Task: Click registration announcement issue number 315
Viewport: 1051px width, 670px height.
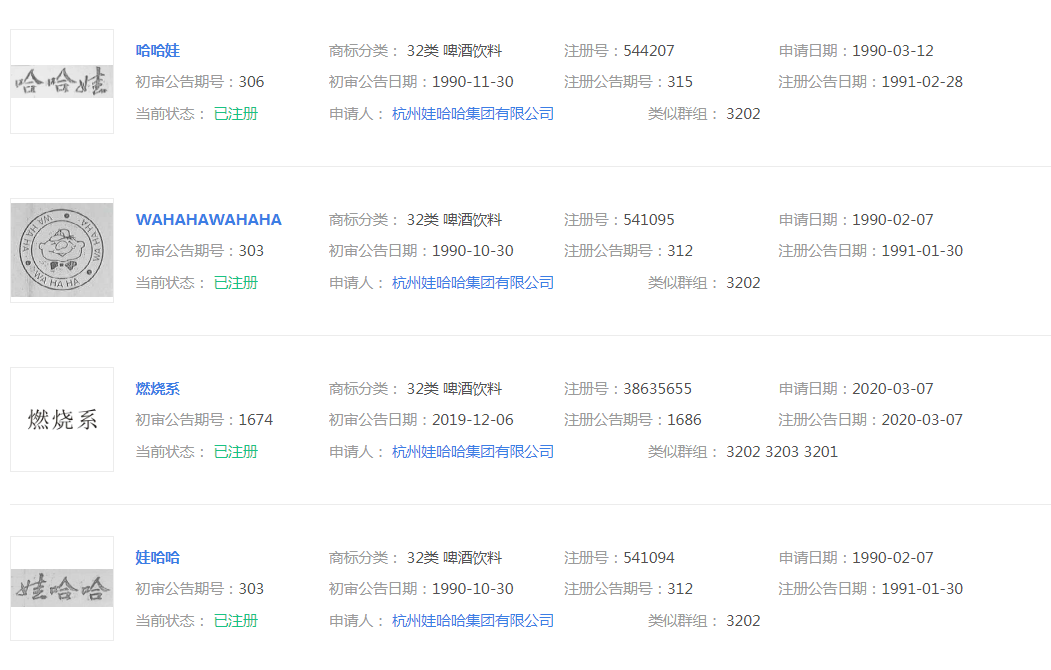Action: 680,82
